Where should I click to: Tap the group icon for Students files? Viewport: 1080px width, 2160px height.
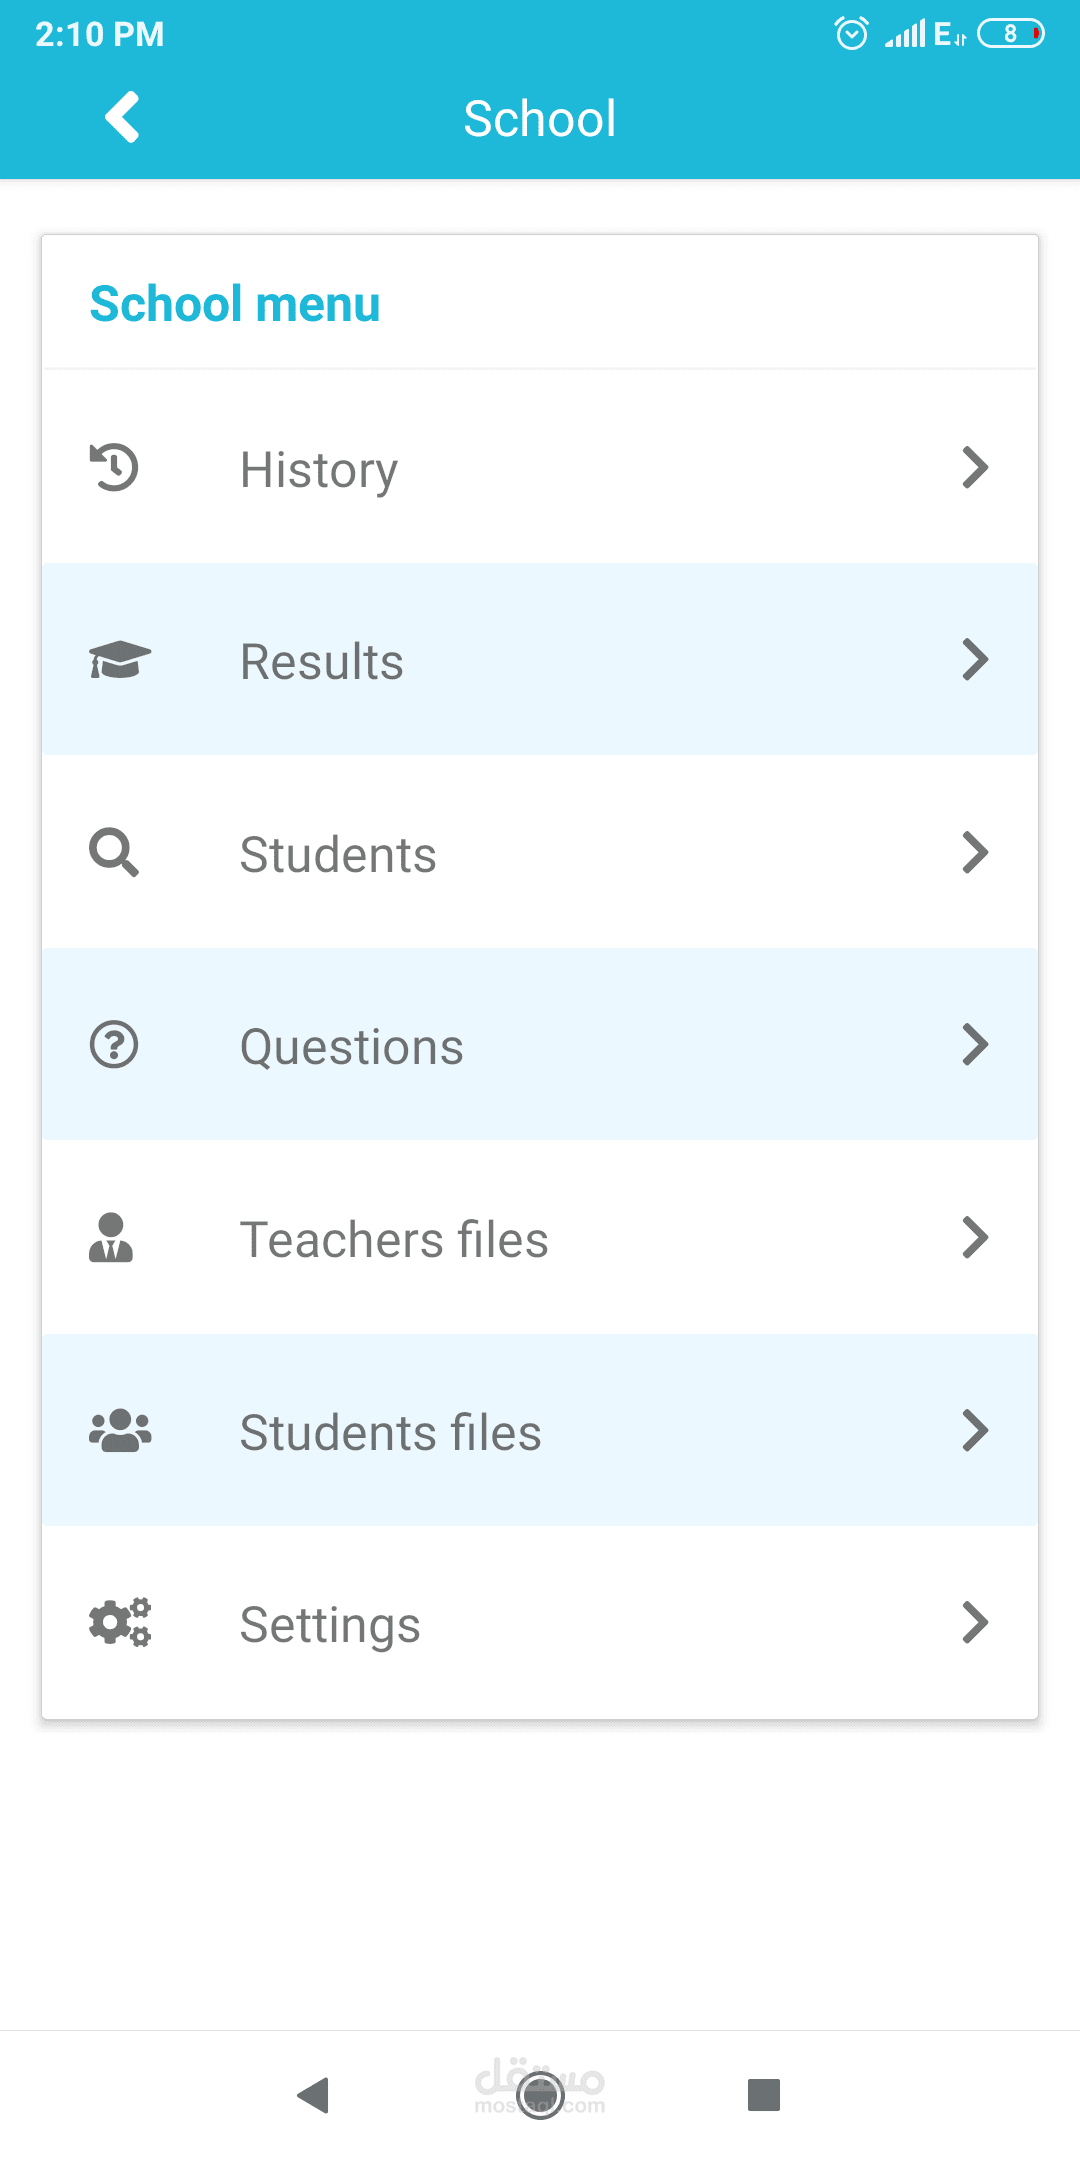coord(120,1431)
